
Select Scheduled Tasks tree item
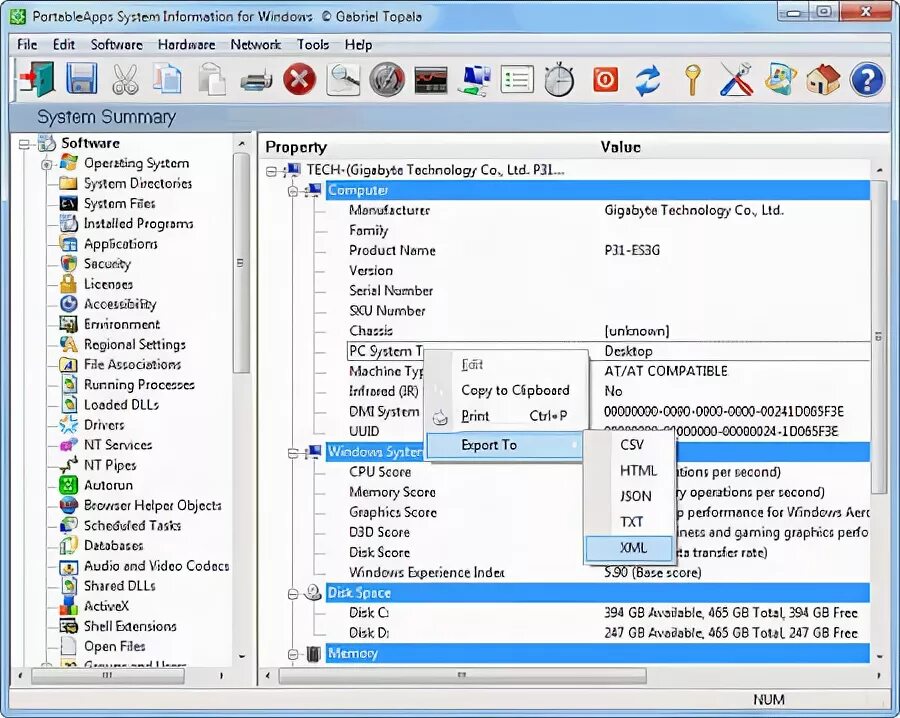coord(132,526)
